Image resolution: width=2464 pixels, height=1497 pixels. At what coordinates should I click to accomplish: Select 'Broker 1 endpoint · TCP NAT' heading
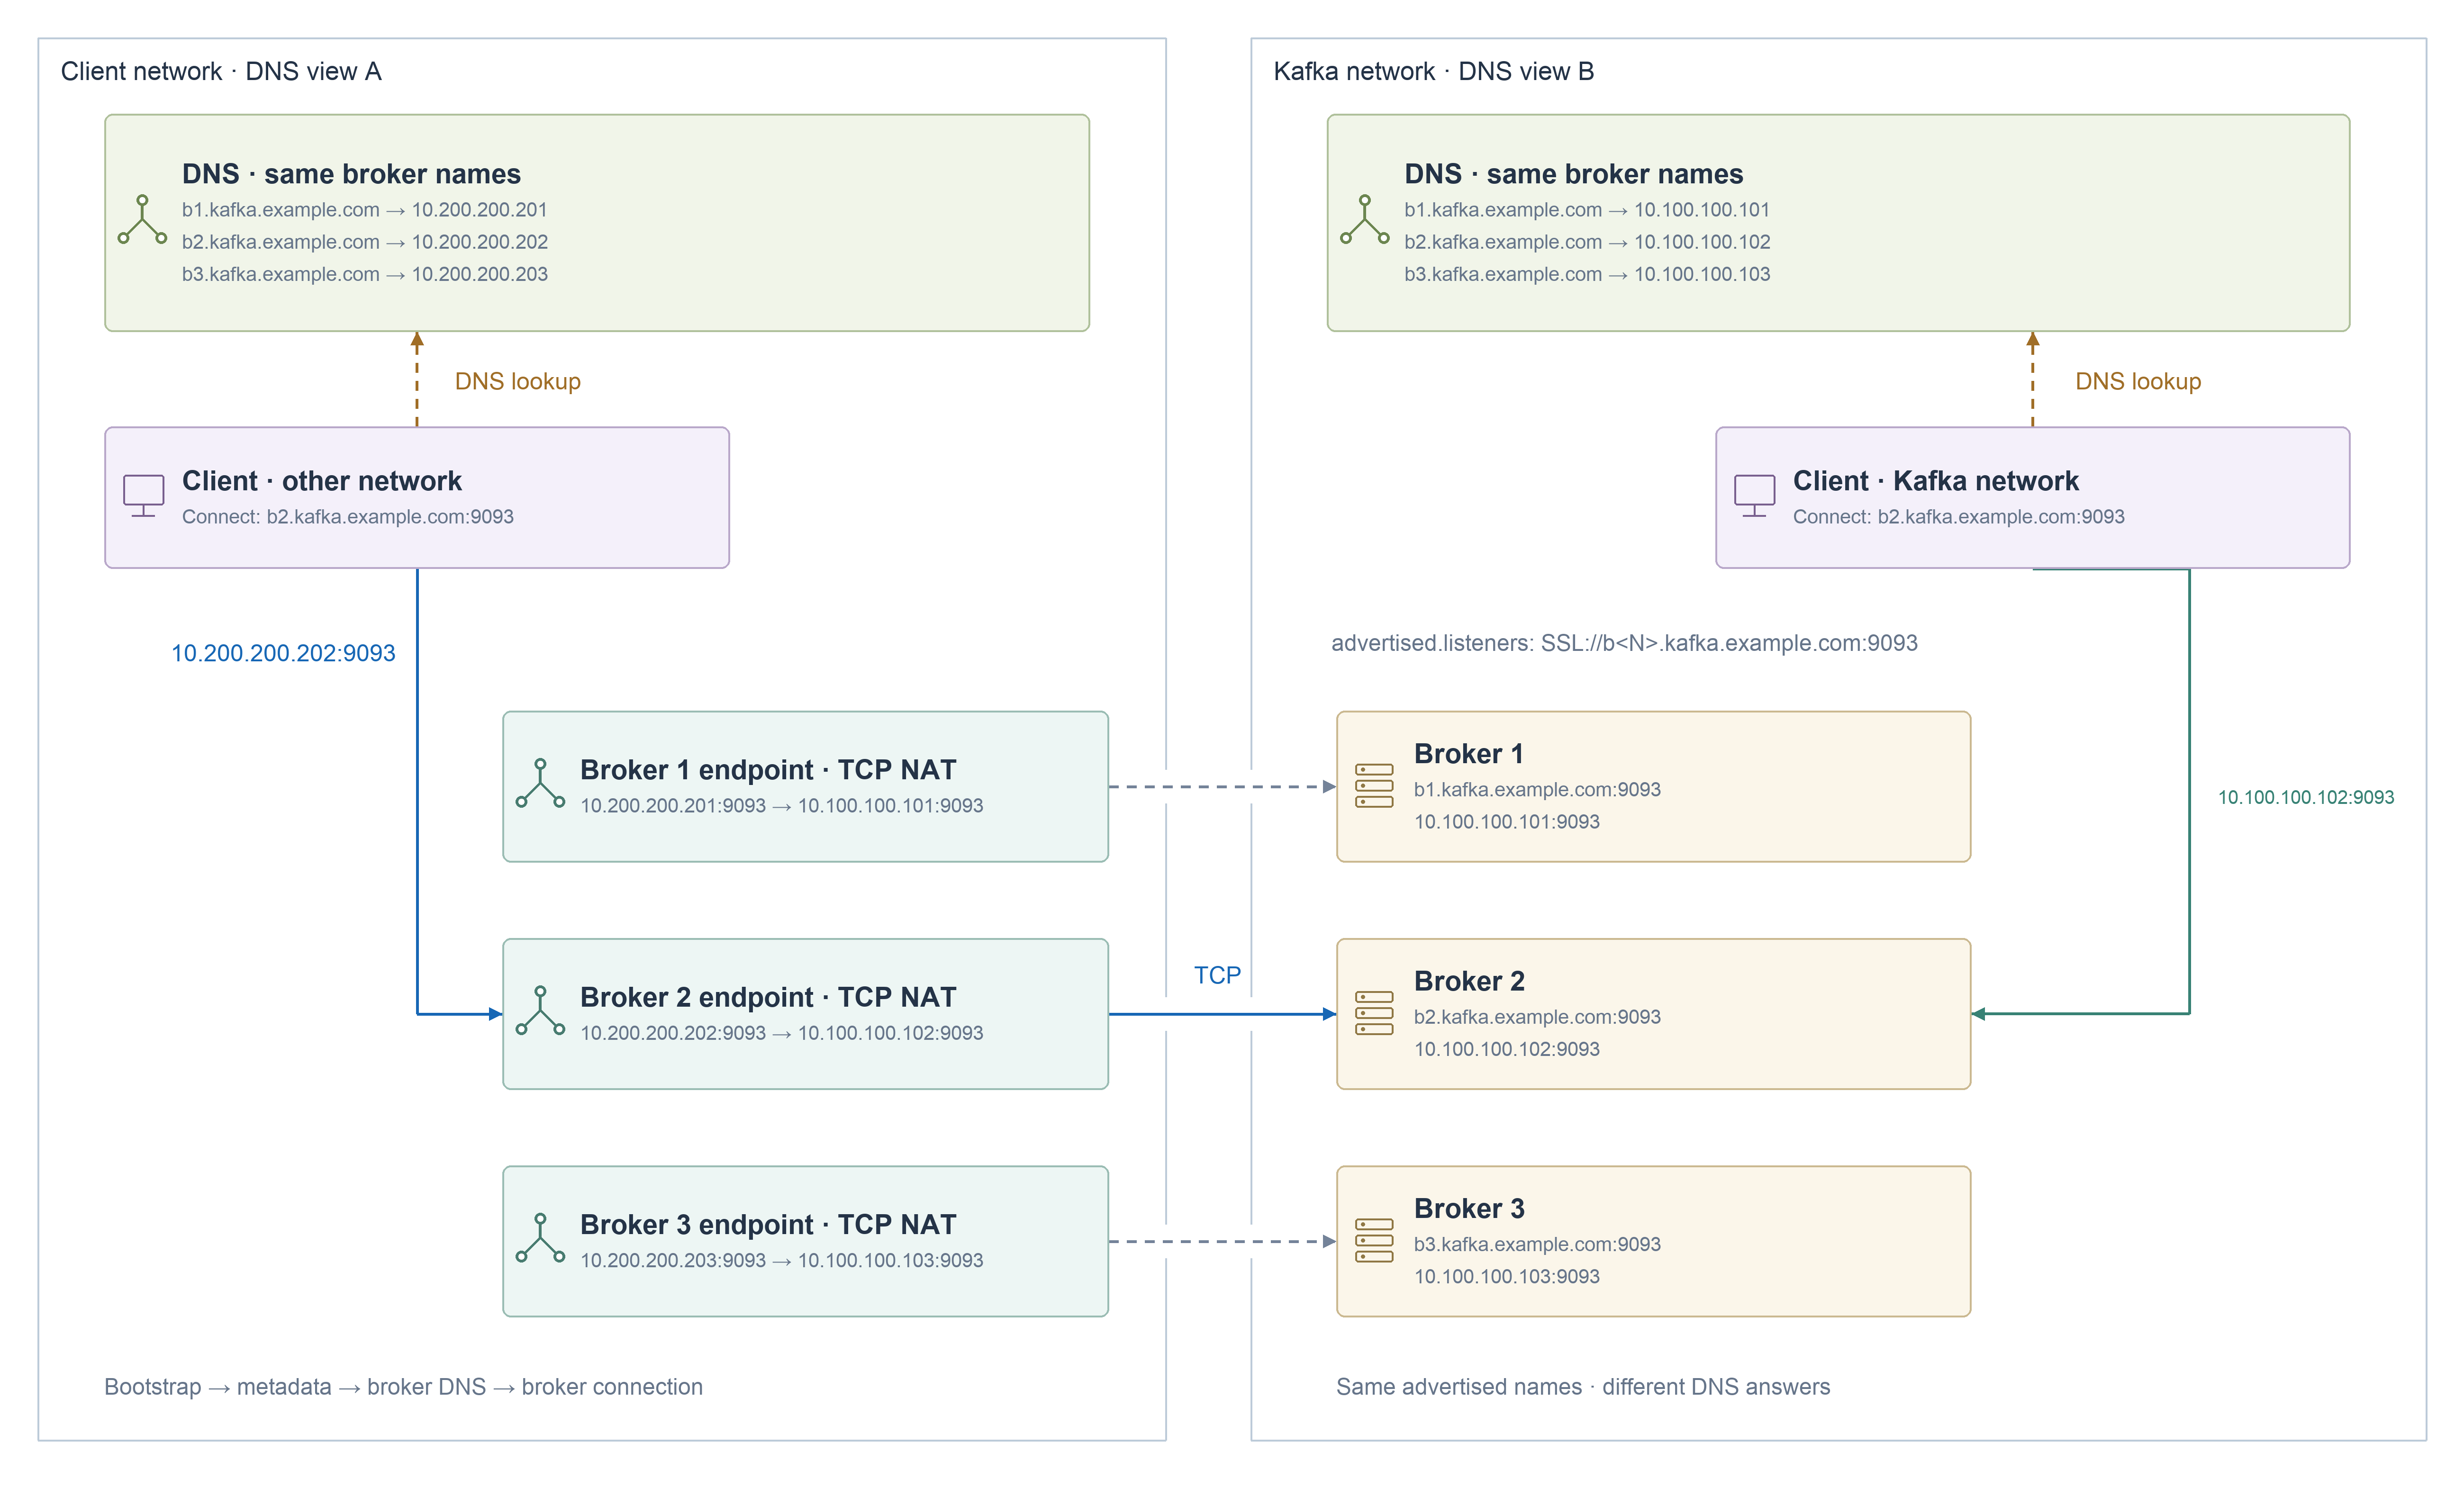point(768,770)
